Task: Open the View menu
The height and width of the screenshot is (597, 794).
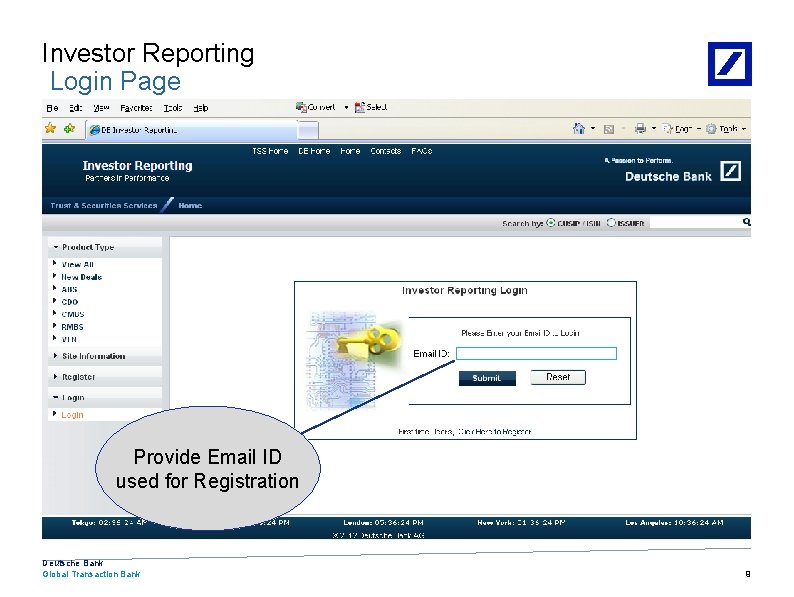Action: pyautogui.click(x=101, y=108)
